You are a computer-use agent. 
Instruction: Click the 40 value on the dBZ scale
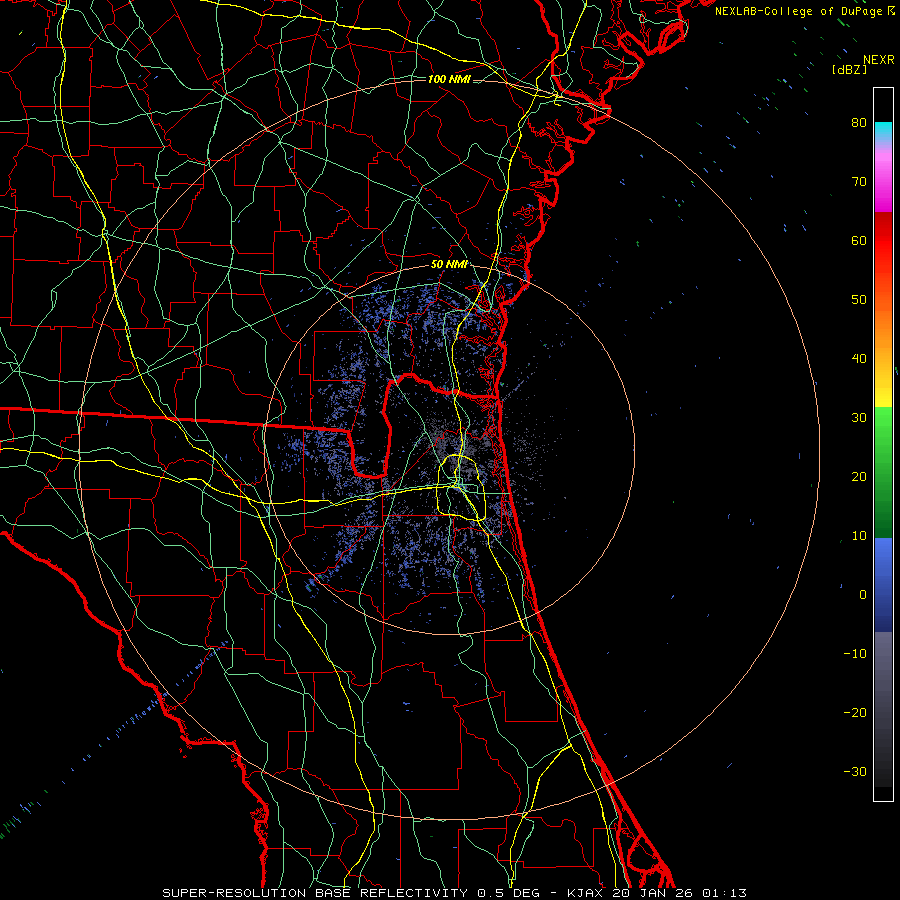859,359
